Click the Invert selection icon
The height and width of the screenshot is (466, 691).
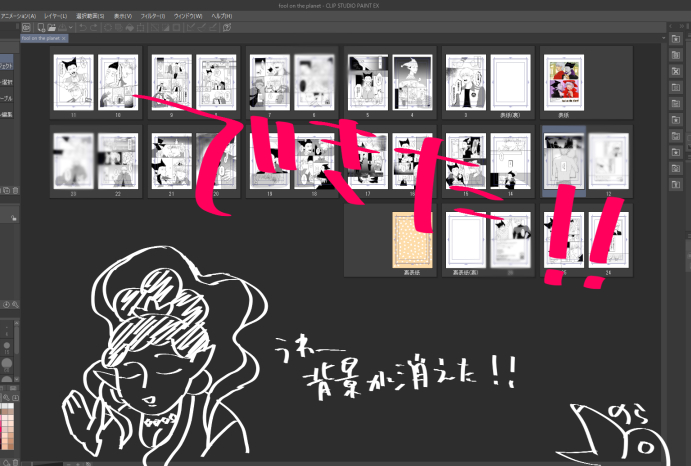click(x=165, y=27)
